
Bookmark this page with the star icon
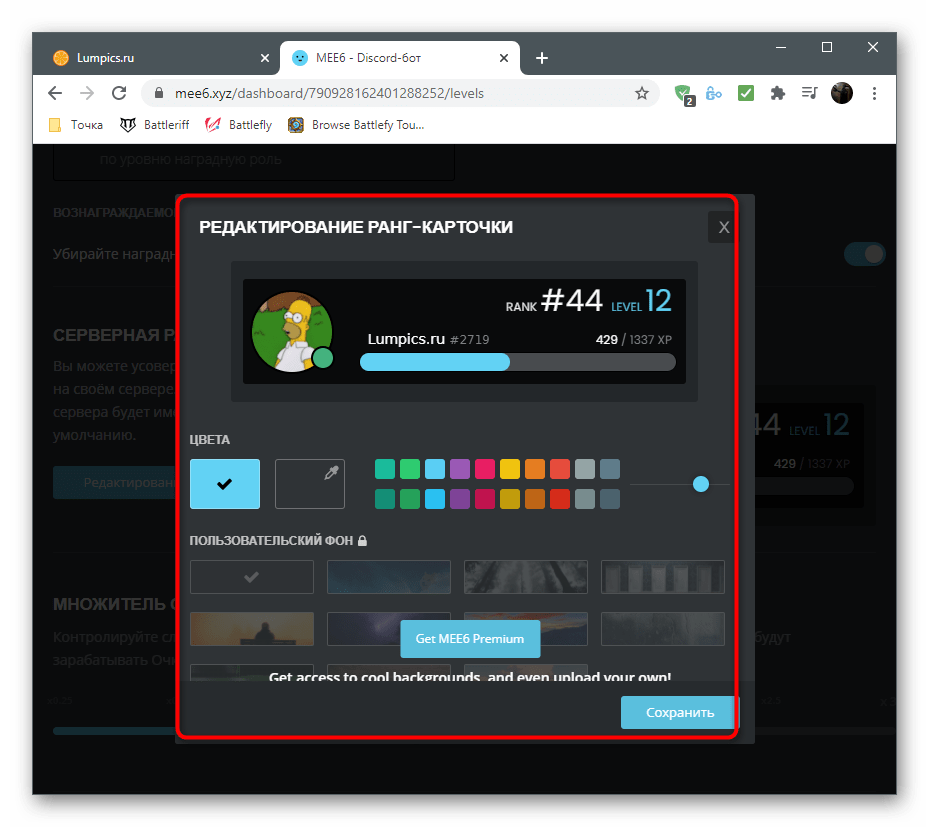click(x=642, y=93)
